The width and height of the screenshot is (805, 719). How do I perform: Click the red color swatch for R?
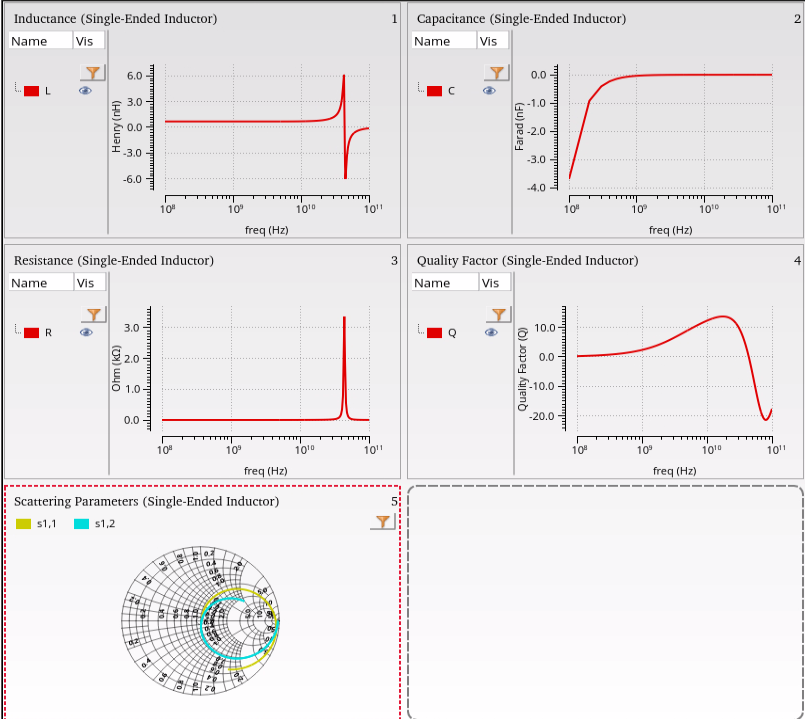point(31,332)
